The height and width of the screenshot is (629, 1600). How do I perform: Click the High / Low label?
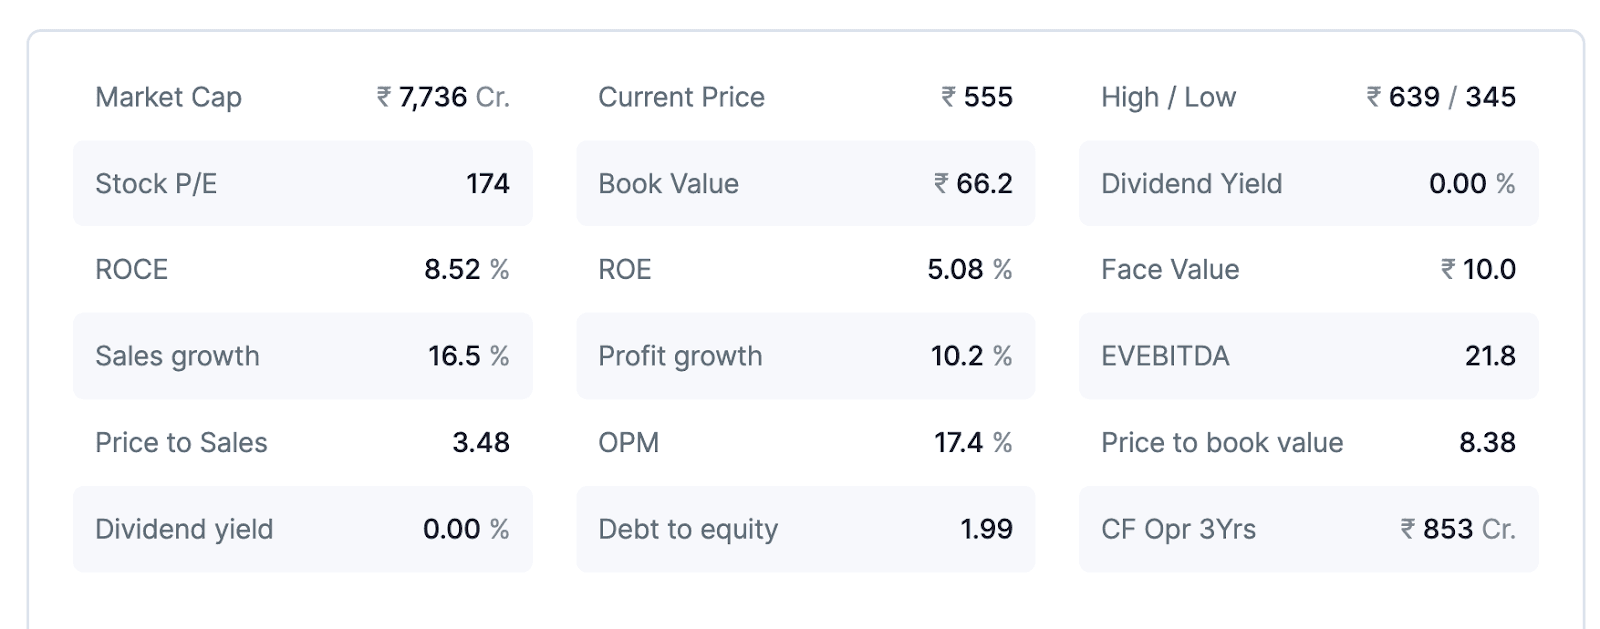point(1168,97)
